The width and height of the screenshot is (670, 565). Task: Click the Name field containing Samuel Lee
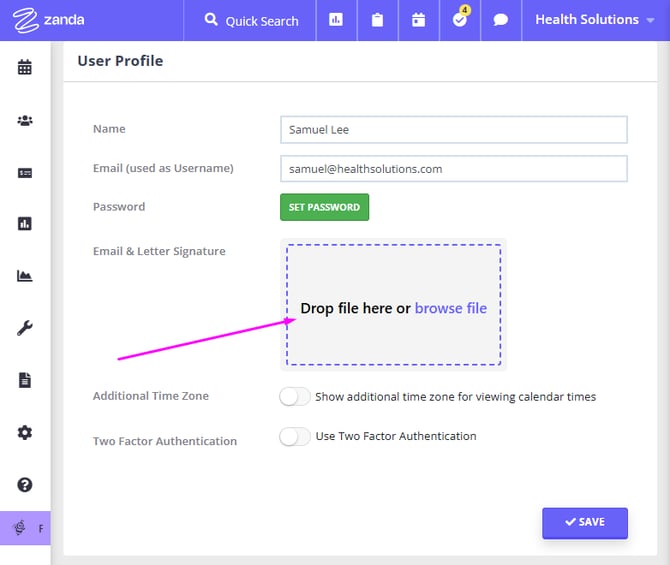(x=453, y=130)
